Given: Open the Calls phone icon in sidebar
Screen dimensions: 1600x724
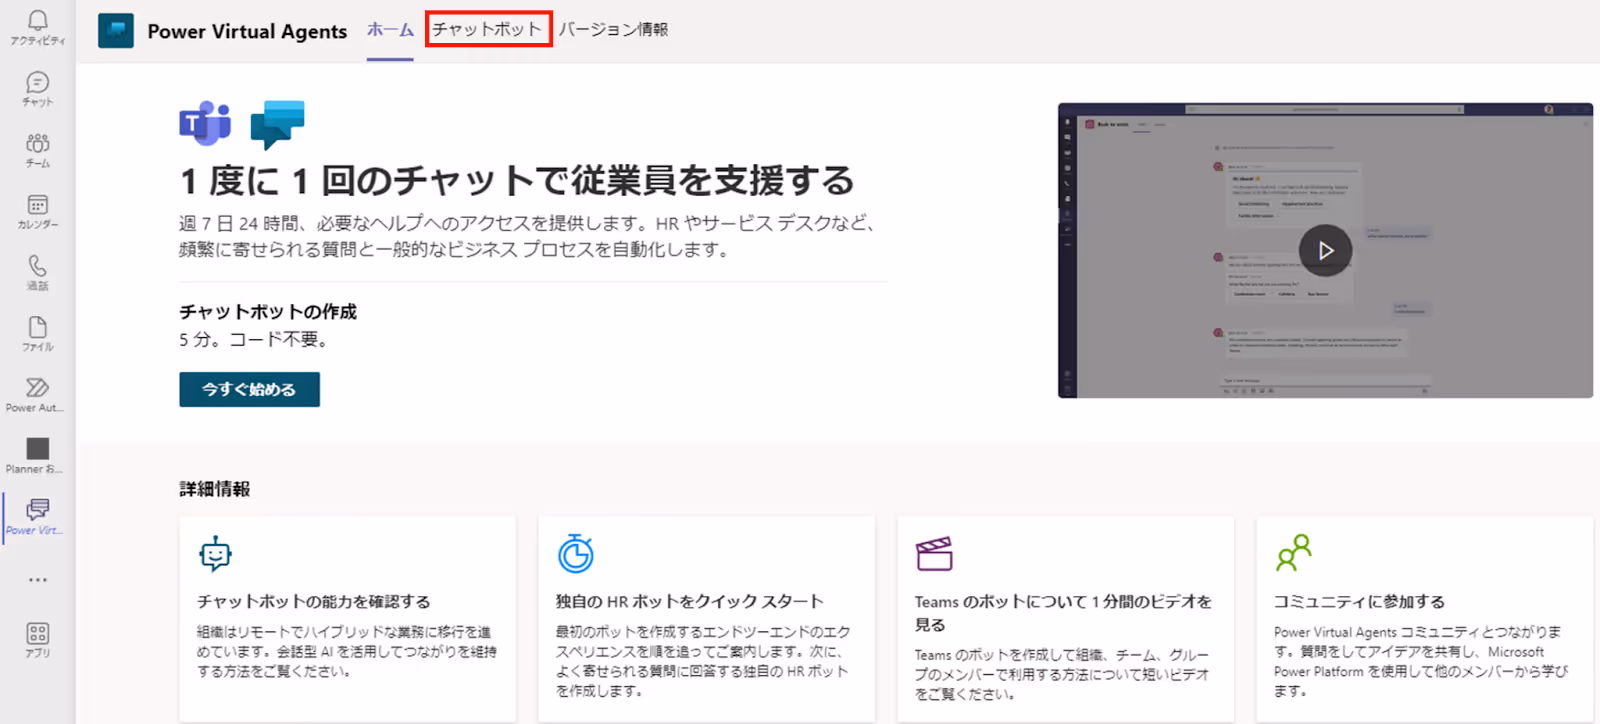Looking at the screenshot, I should pos(38,272).
